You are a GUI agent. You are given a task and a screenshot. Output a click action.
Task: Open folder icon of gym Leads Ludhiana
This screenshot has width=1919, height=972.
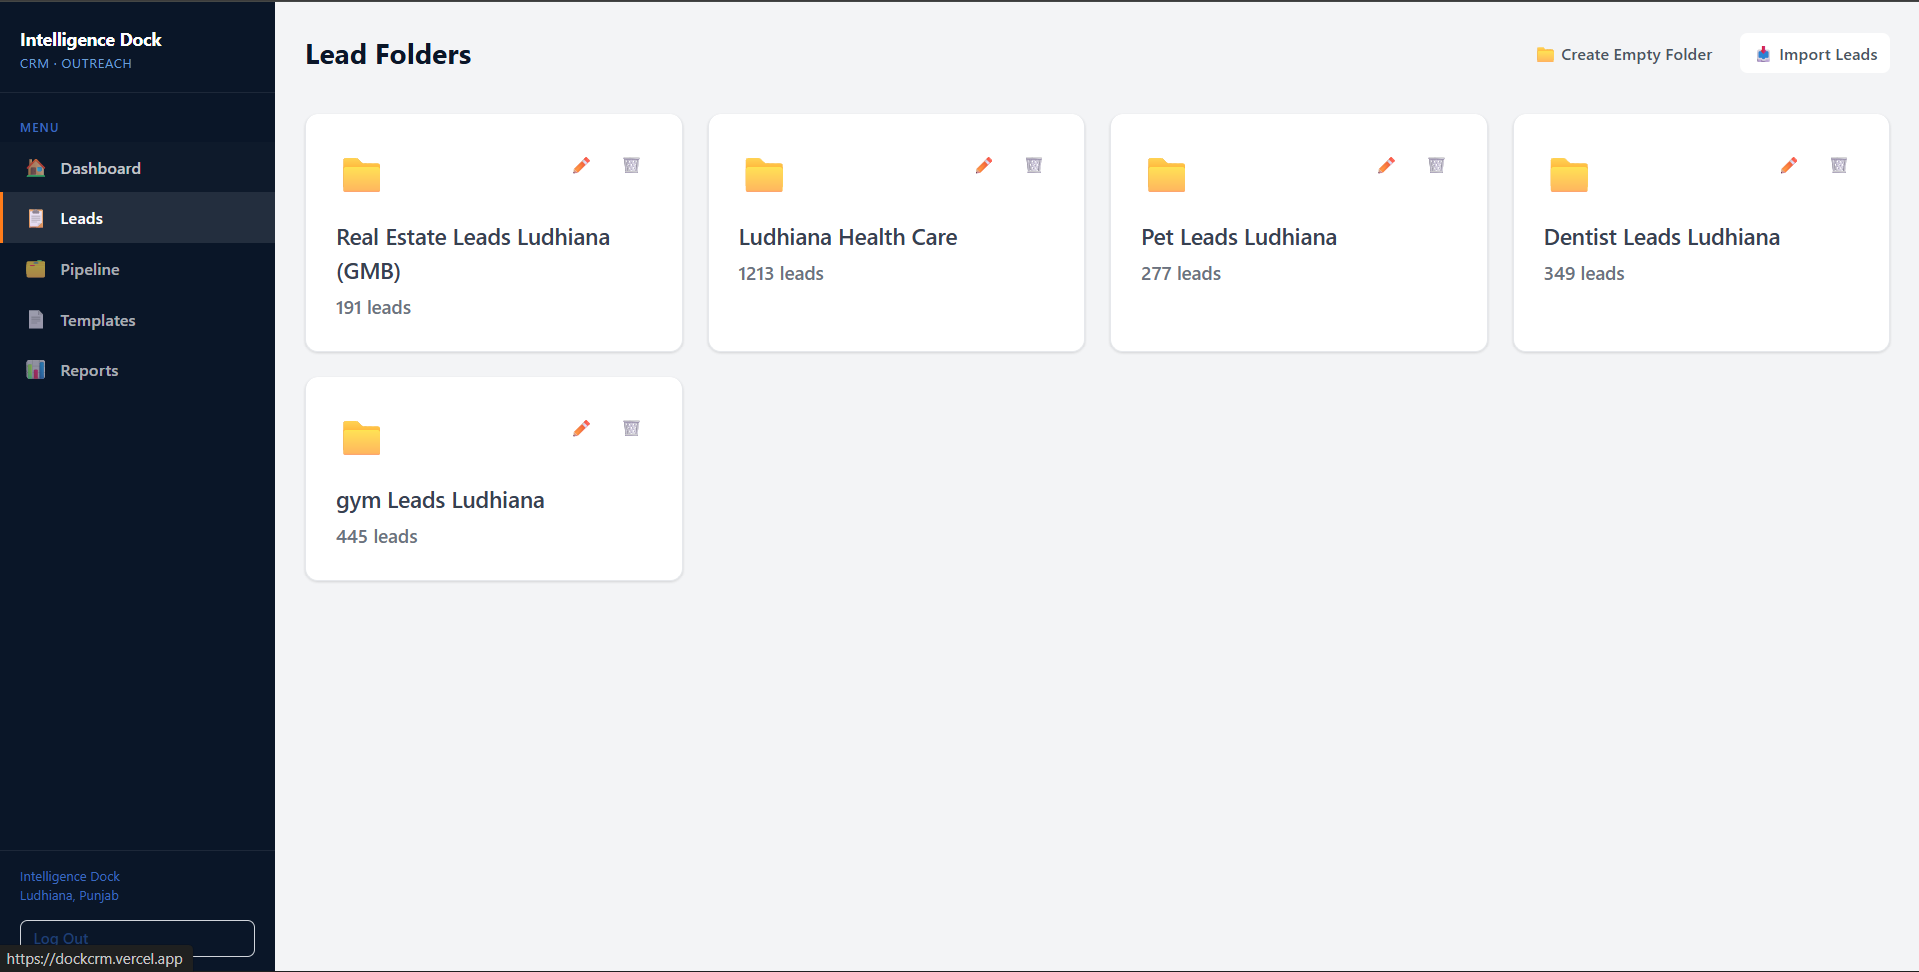[x=361, y=438]
